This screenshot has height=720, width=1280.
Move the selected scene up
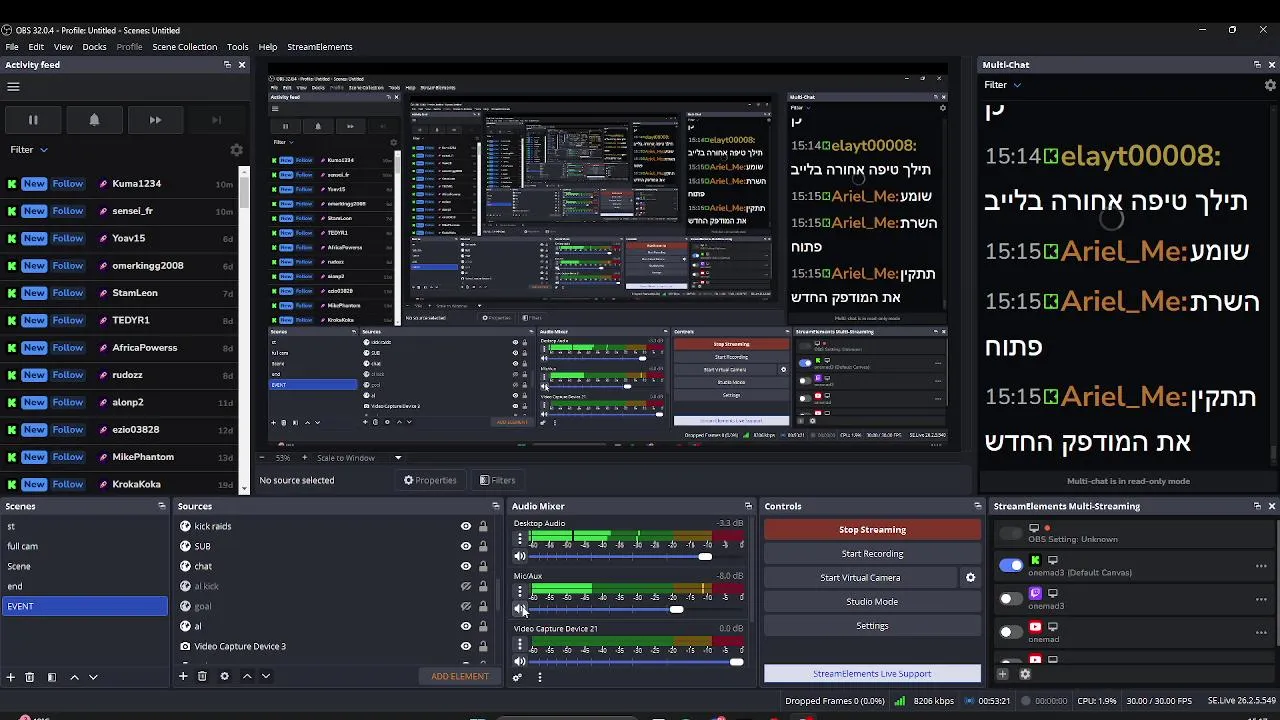(74, 677)
